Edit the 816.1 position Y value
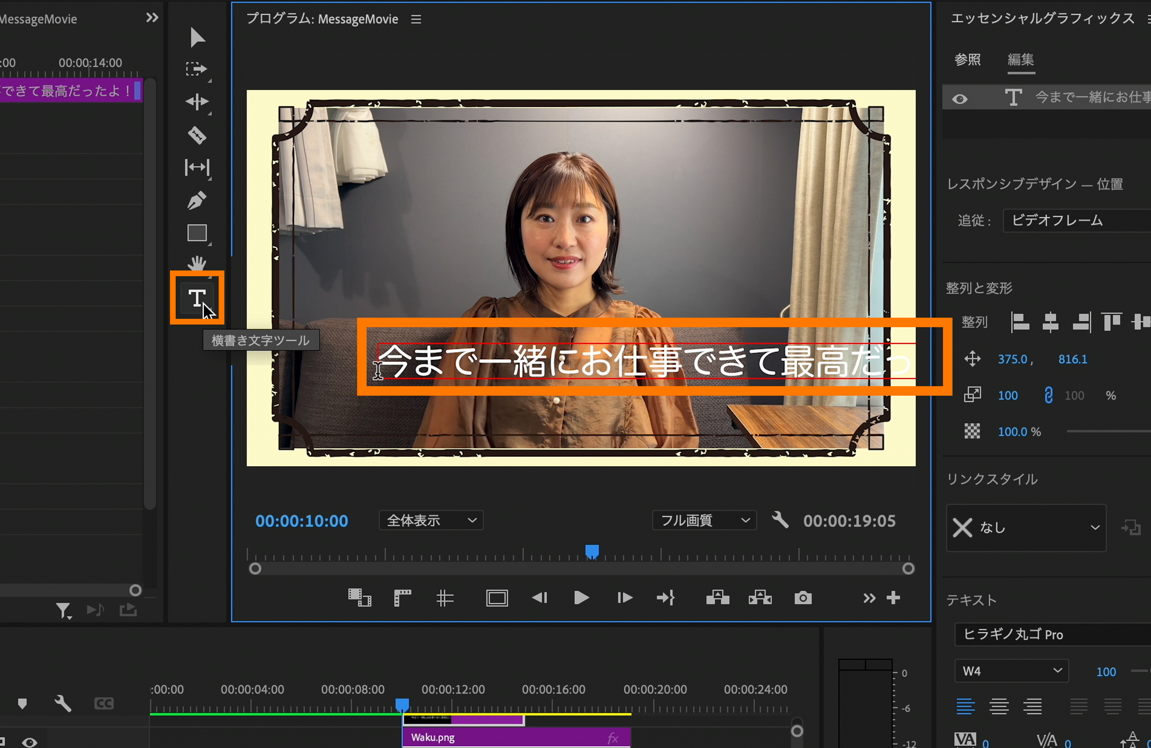 (1072, 359)
